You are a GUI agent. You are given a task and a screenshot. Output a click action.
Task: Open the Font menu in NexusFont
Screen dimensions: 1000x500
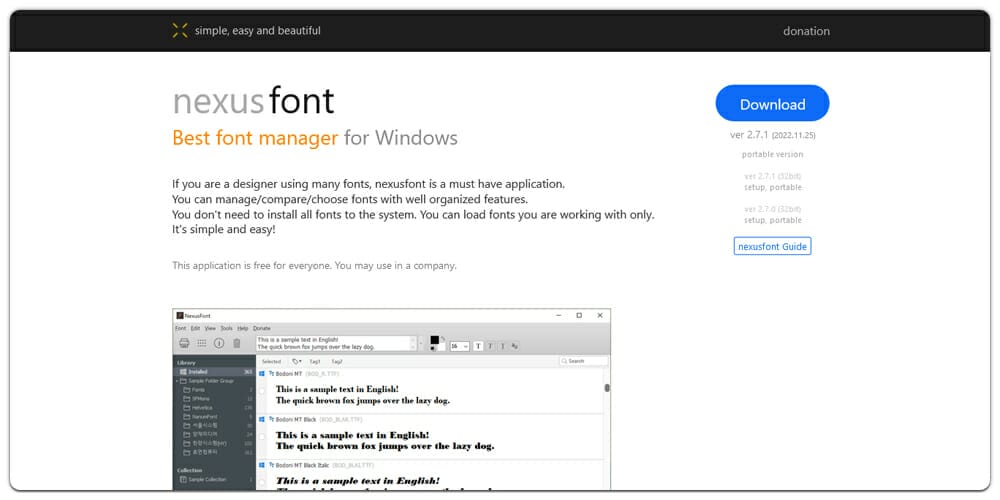click(x=180, y=328)
